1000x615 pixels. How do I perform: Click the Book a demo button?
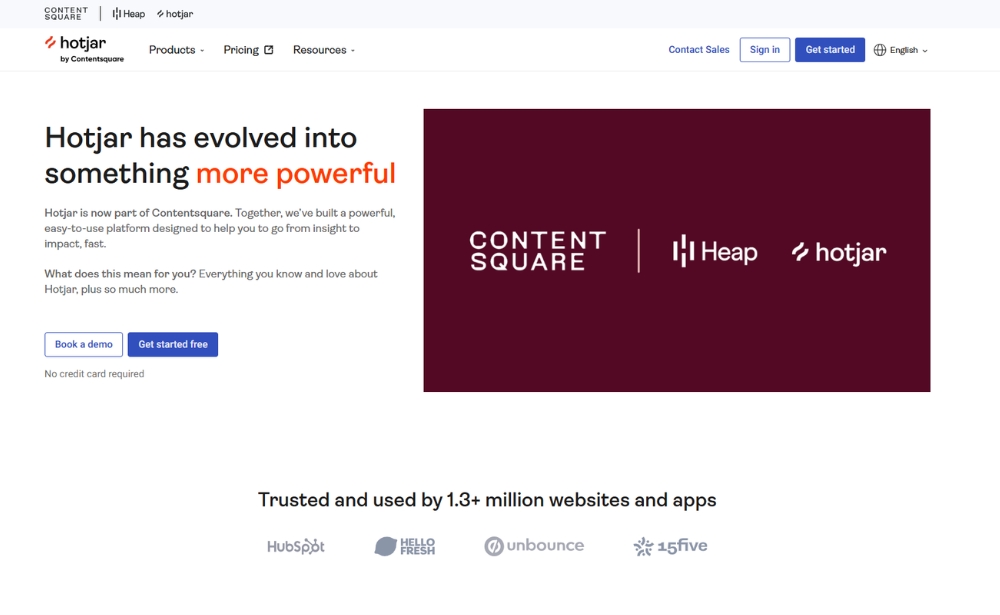point(83,344)
